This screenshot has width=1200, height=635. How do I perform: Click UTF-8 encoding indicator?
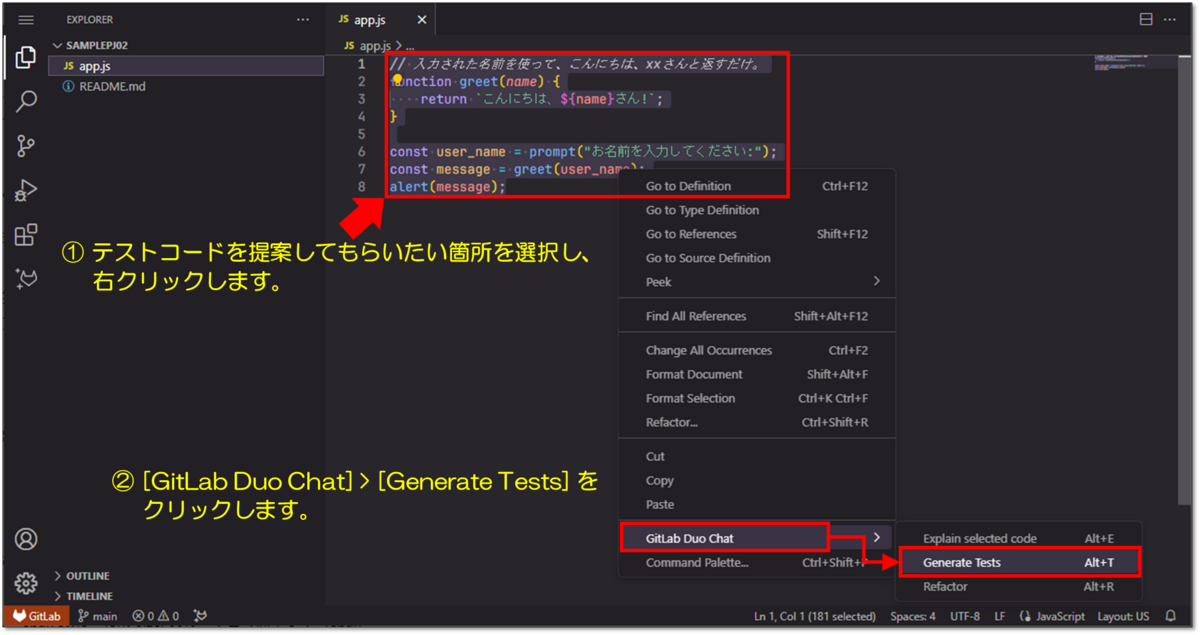965,616
